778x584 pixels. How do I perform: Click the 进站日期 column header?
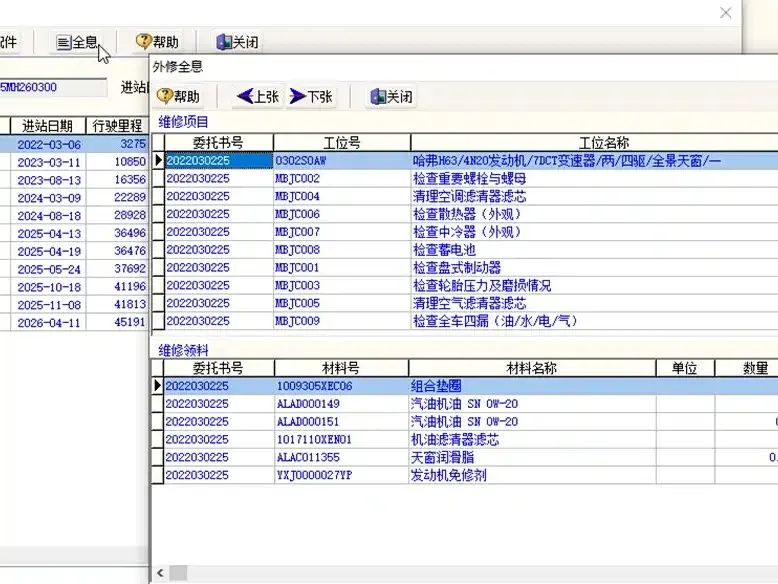pos(48,126)
